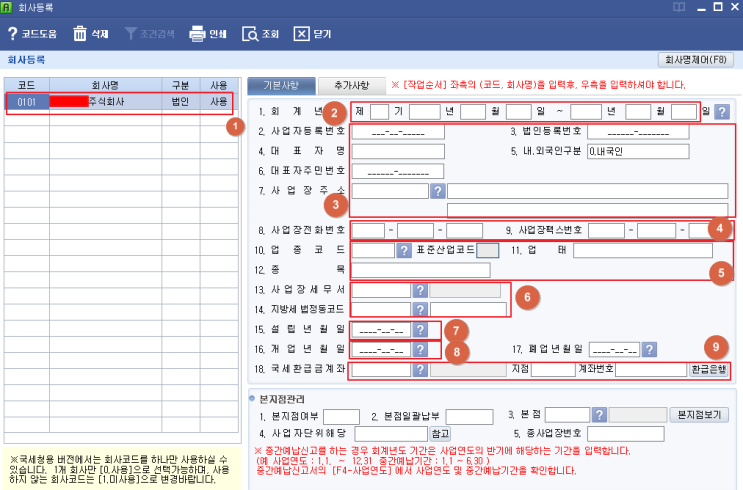Click the 표준산업코드 field
743x490 pixels.
487,250
